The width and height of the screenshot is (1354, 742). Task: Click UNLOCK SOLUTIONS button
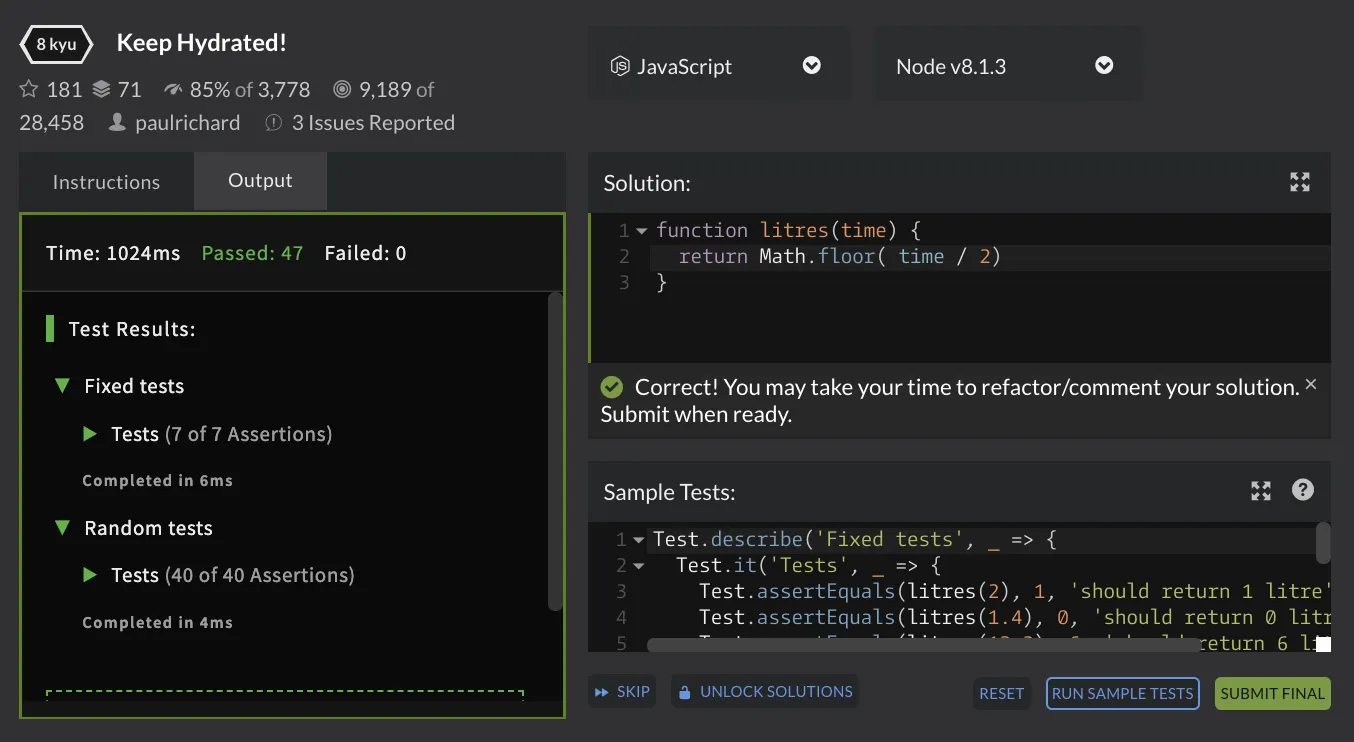pyautogui.click(x=765, y=692)
